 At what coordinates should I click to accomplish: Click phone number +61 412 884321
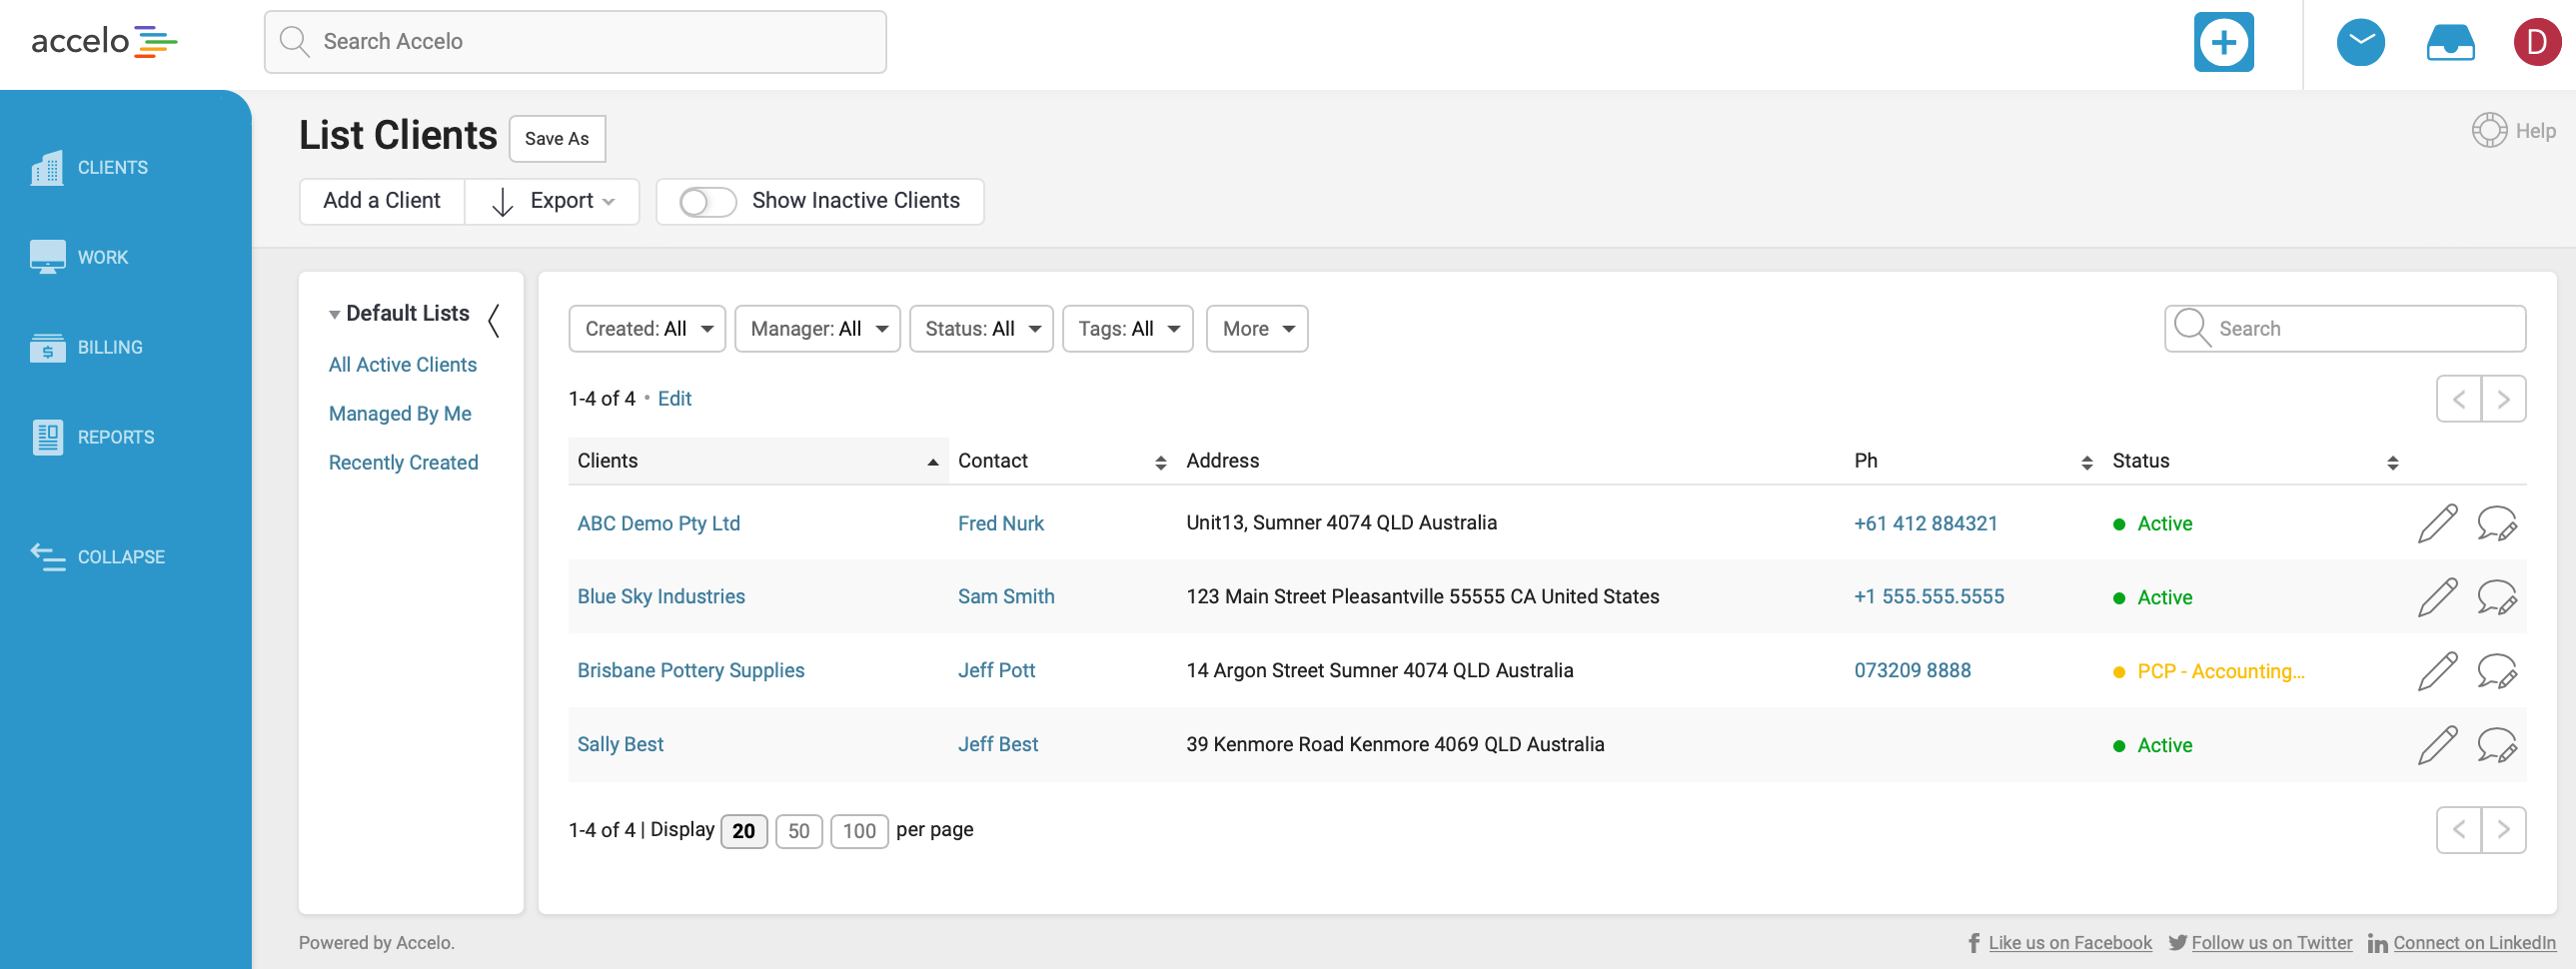pos(1925,523)
